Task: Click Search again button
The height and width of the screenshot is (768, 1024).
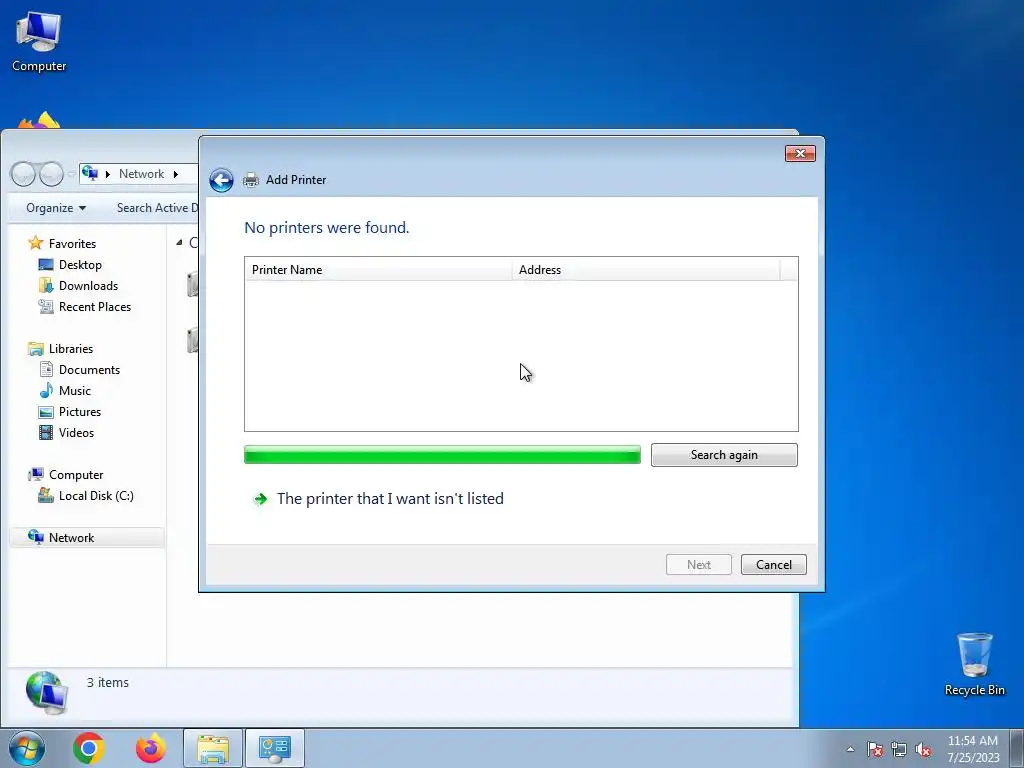Action: click(724, 455)
